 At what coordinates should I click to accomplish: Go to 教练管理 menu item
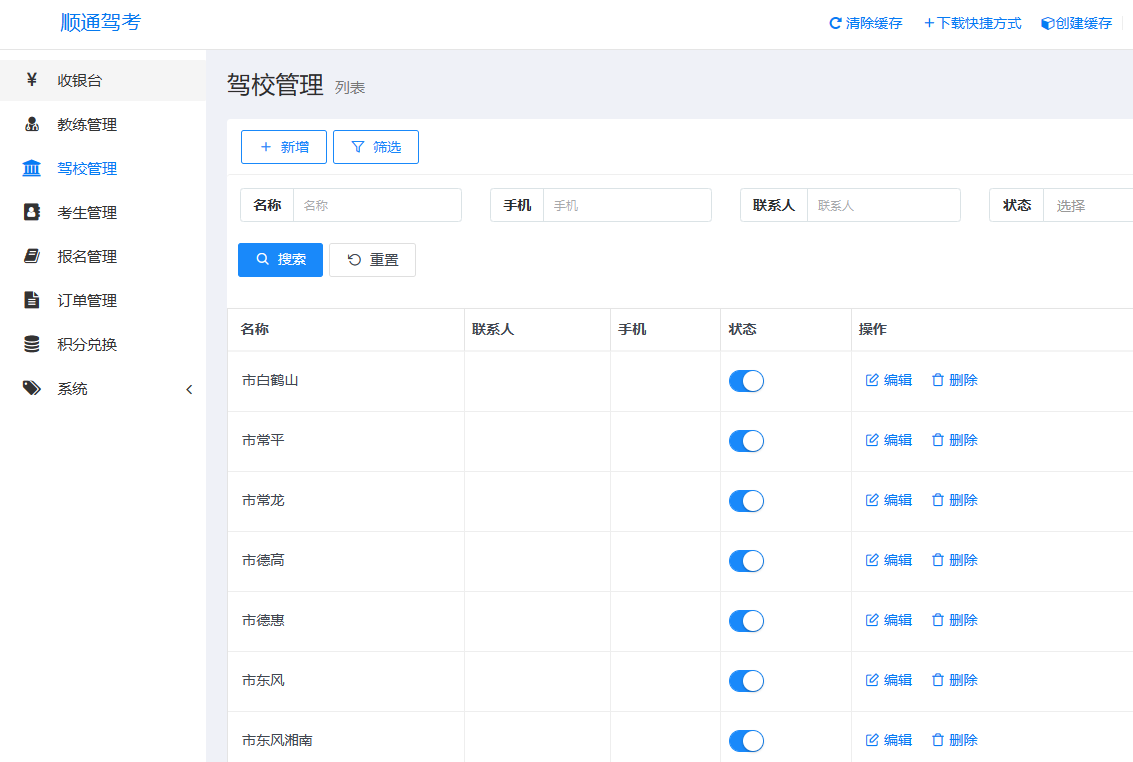point(103,124)
